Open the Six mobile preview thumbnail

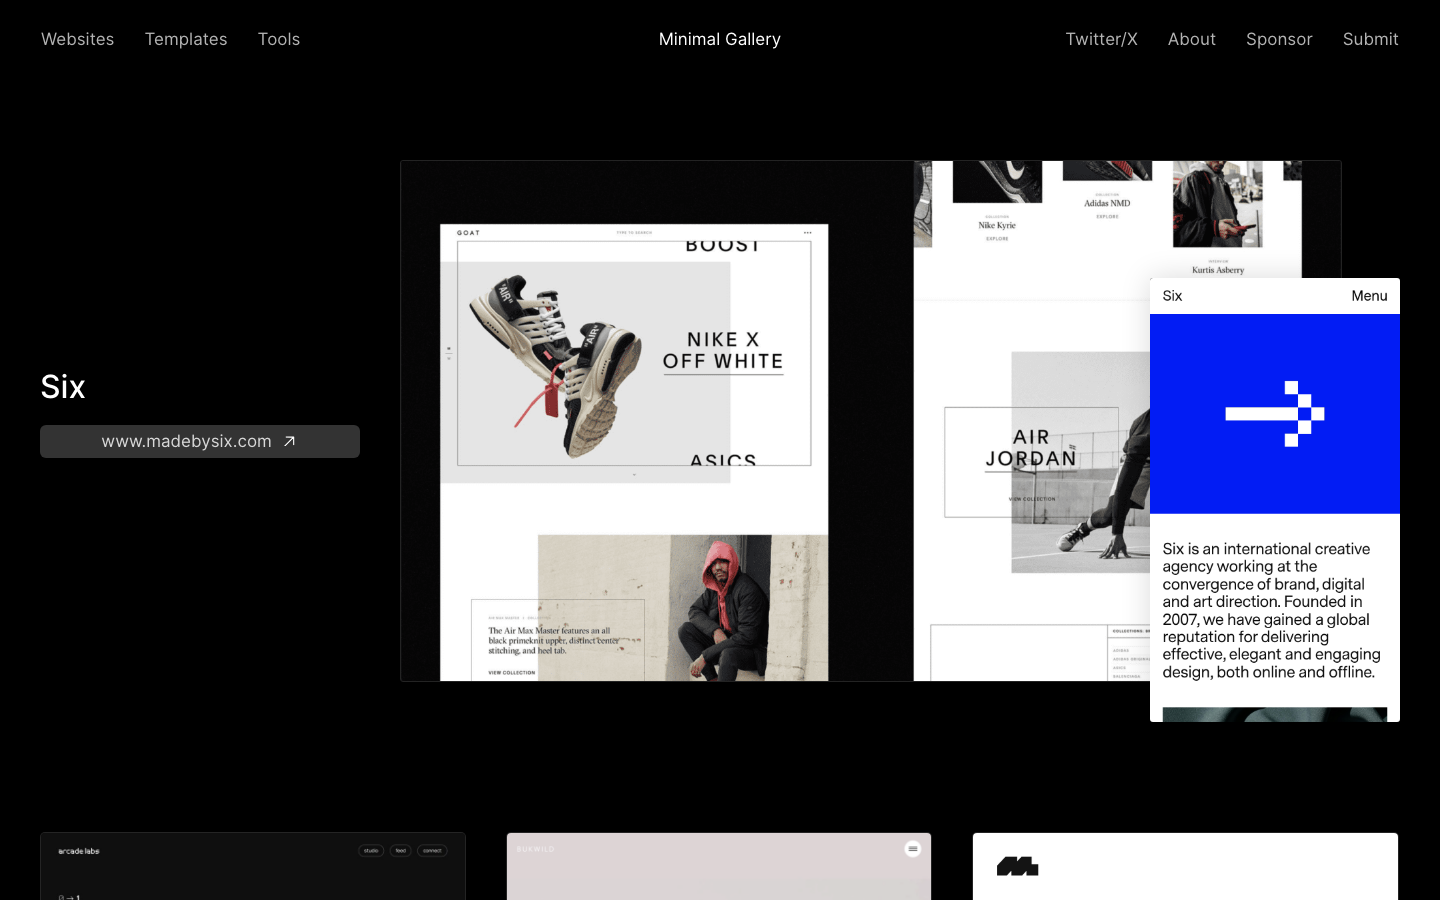pyautogui.click(x=1275, y=500)
